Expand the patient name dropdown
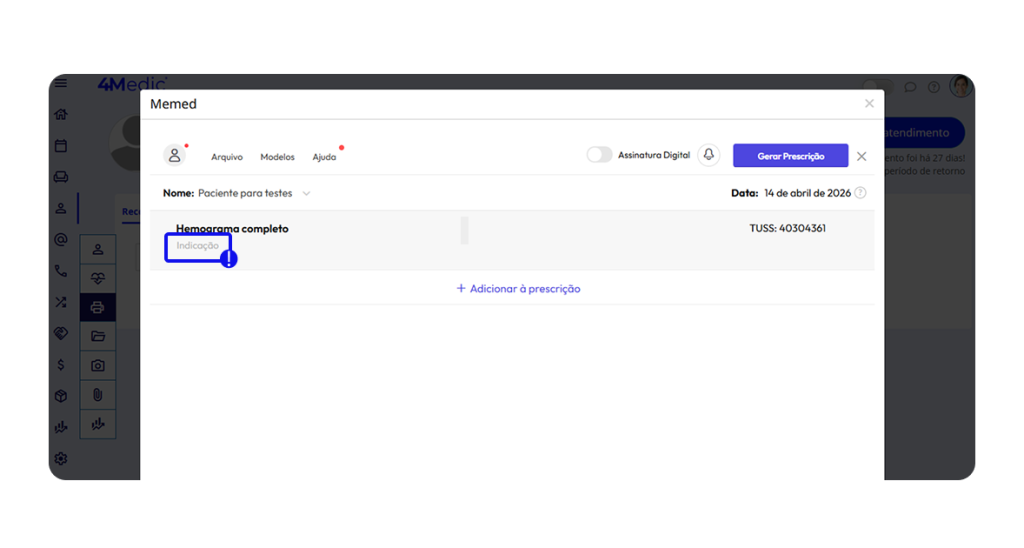The width and height of the screenshot is (1024, 548). [306, 193]
